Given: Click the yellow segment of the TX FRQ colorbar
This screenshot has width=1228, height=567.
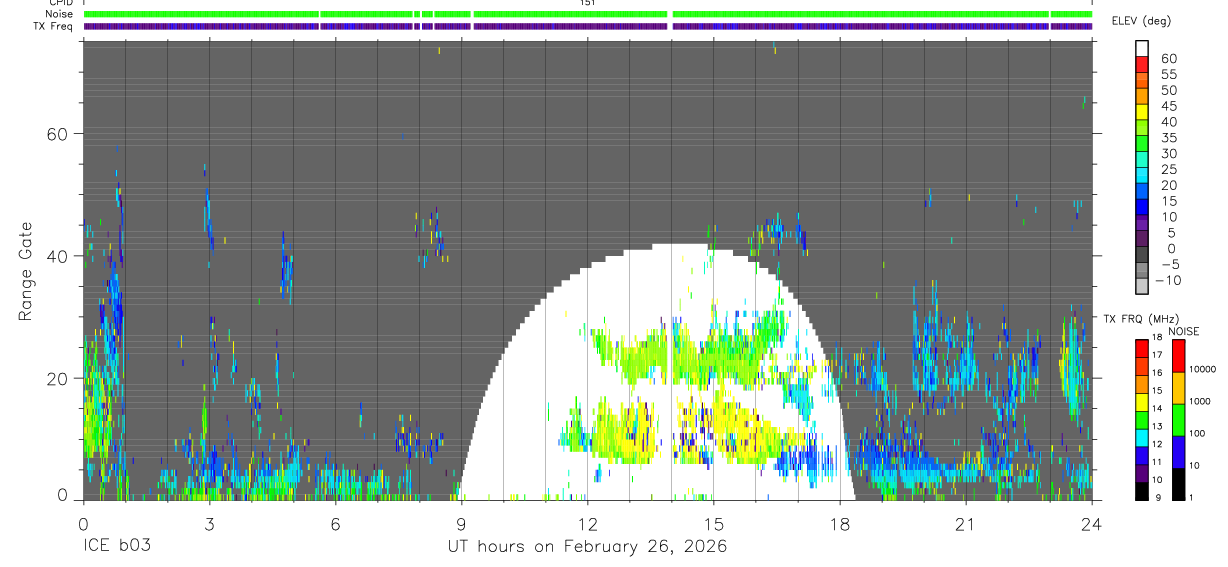Looking at the screenshot, I should coord(1143,400).
